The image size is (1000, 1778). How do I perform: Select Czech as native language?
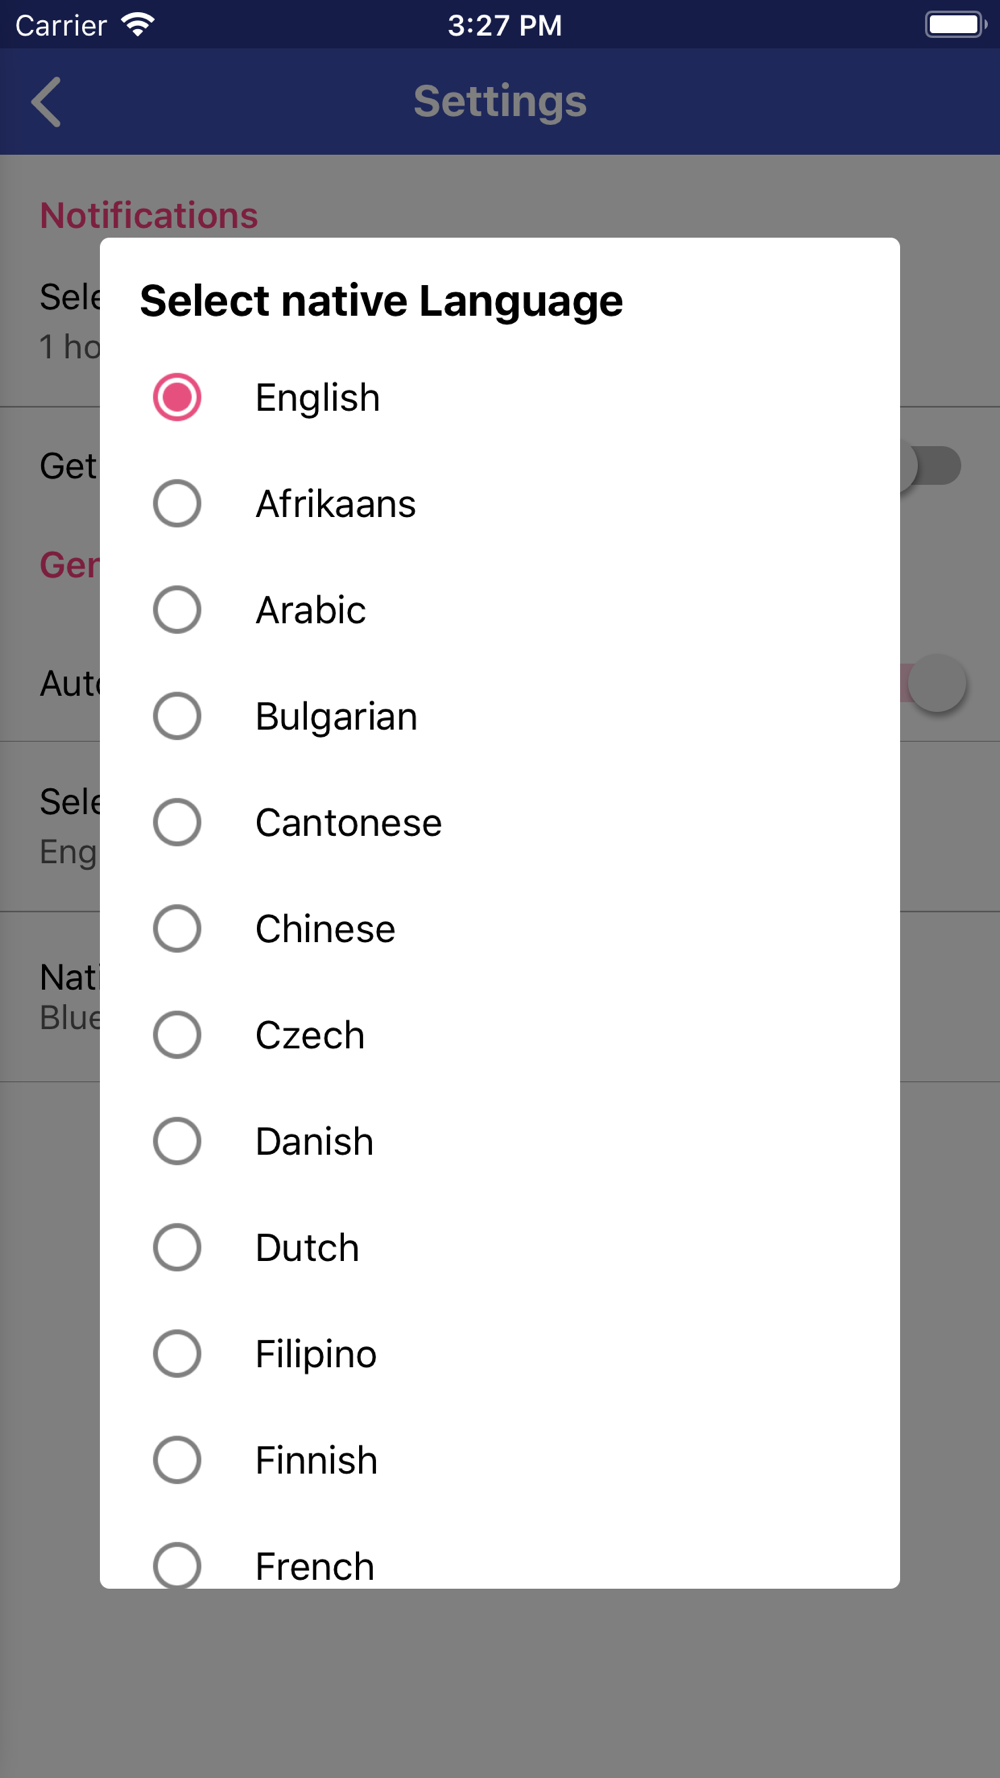tap(177, 1035)
